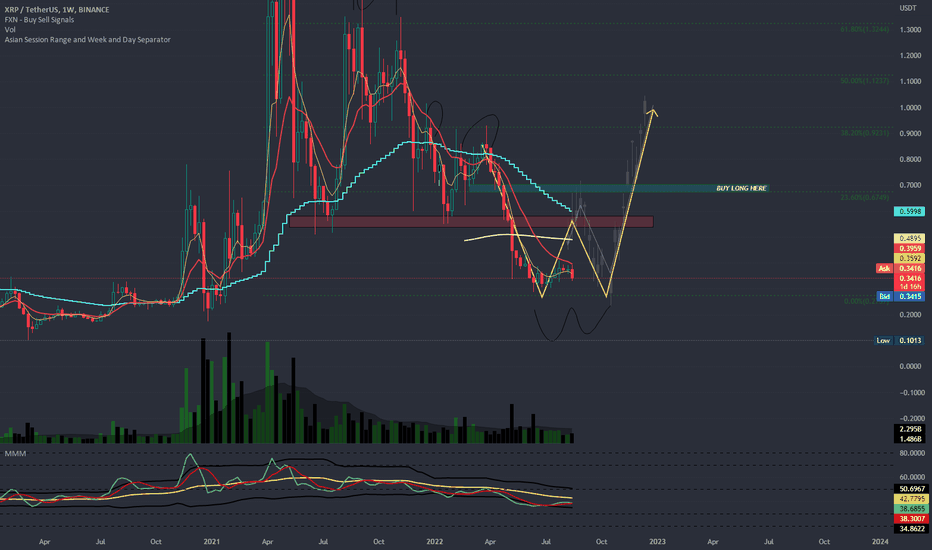Click the 1.486B volume value tag

(909, 439)
